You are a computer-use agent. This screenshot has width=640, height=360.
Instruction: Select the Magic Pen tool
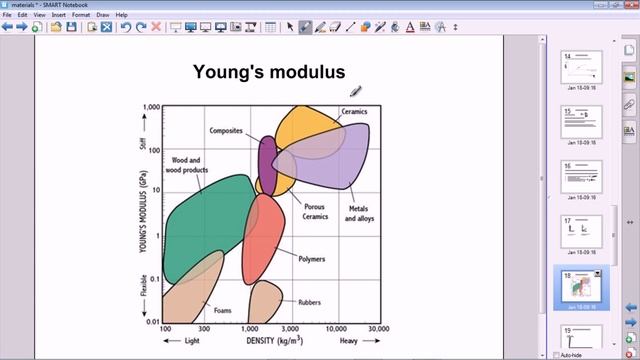pyautogui.click(x=380, y=27)
